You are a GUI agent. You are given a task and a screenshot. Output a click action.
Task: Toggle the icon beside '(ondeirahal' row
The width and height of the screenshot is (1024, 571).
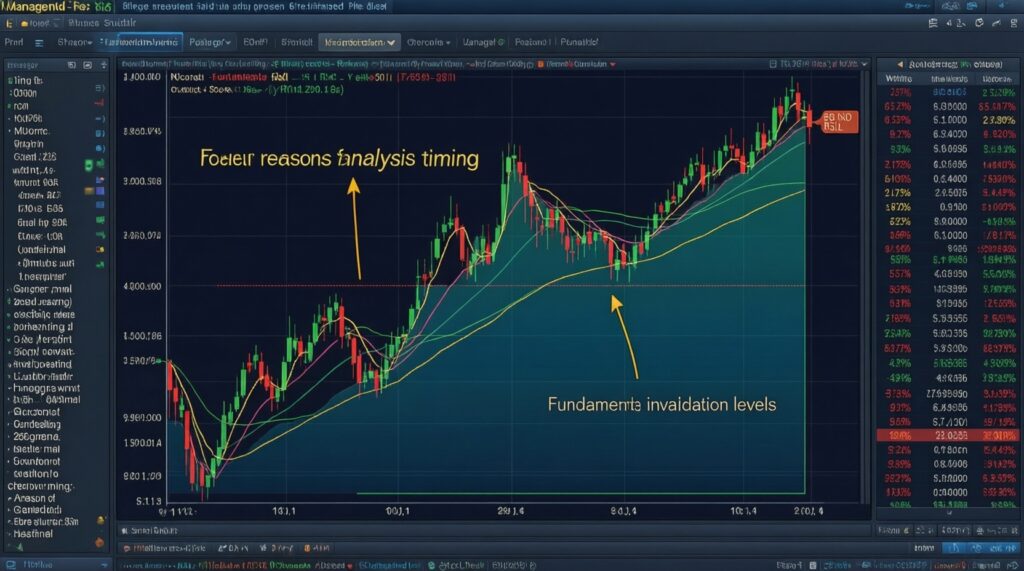tap(100, 250)
